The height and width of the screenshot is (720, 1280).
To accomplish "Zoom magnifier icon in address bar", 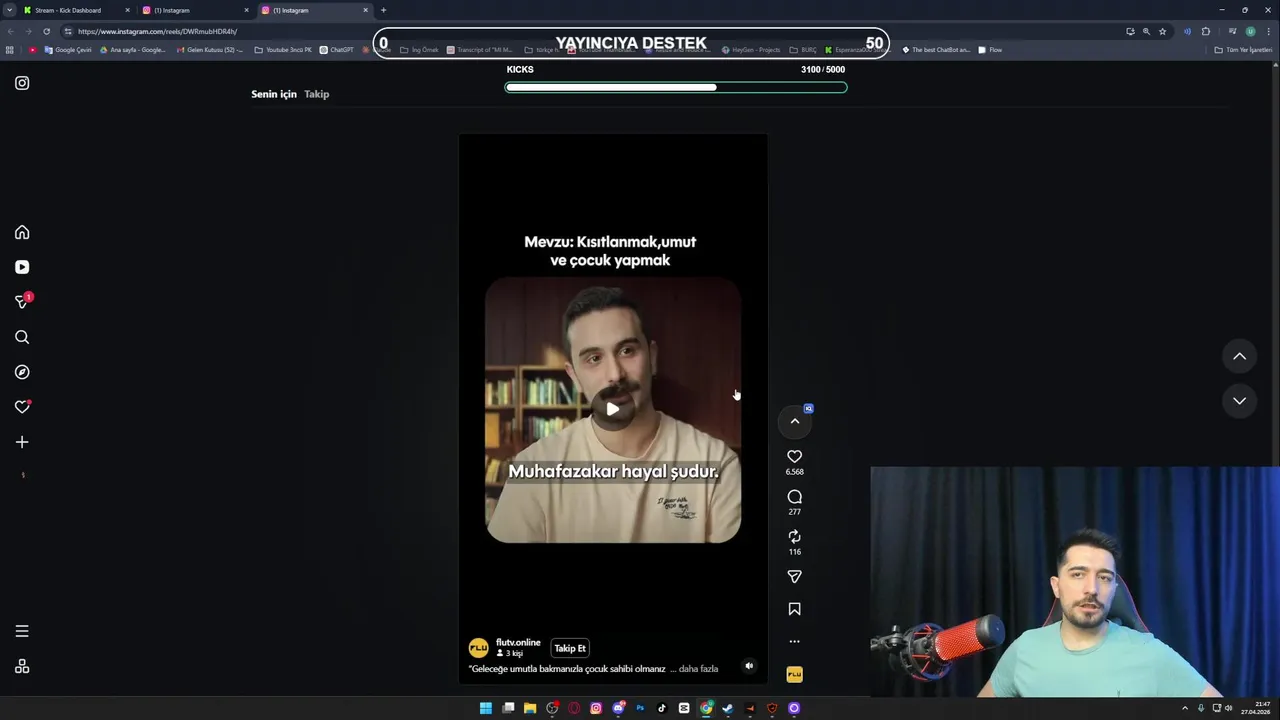I will pos(1146,31).
